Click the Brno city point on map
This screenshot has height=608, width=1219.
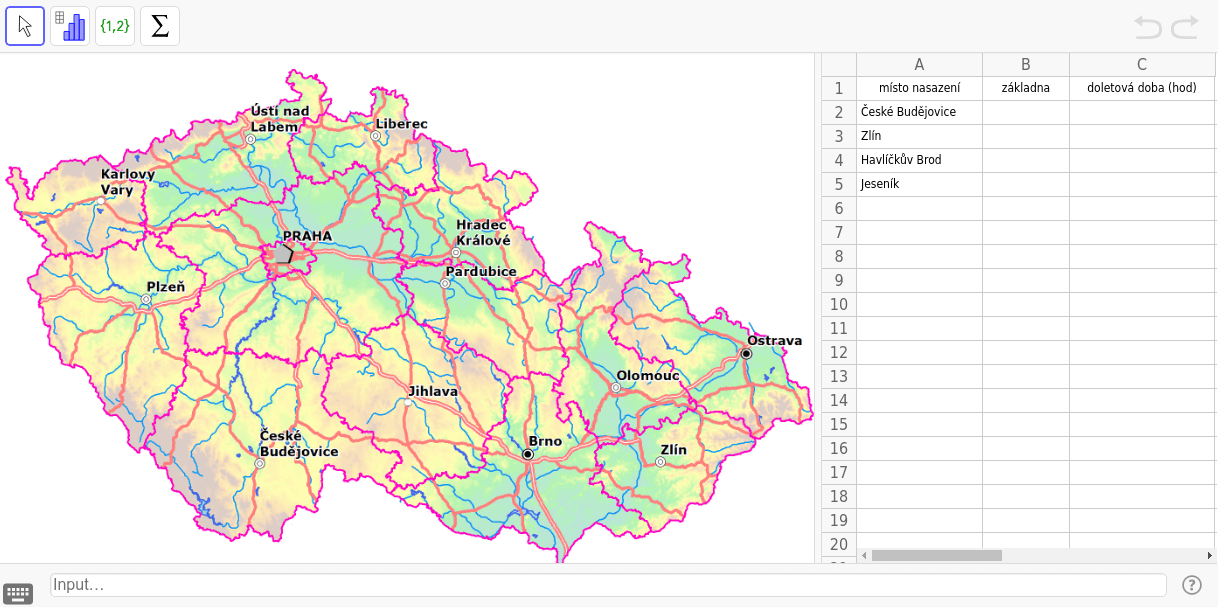click(x=528, y=454)
